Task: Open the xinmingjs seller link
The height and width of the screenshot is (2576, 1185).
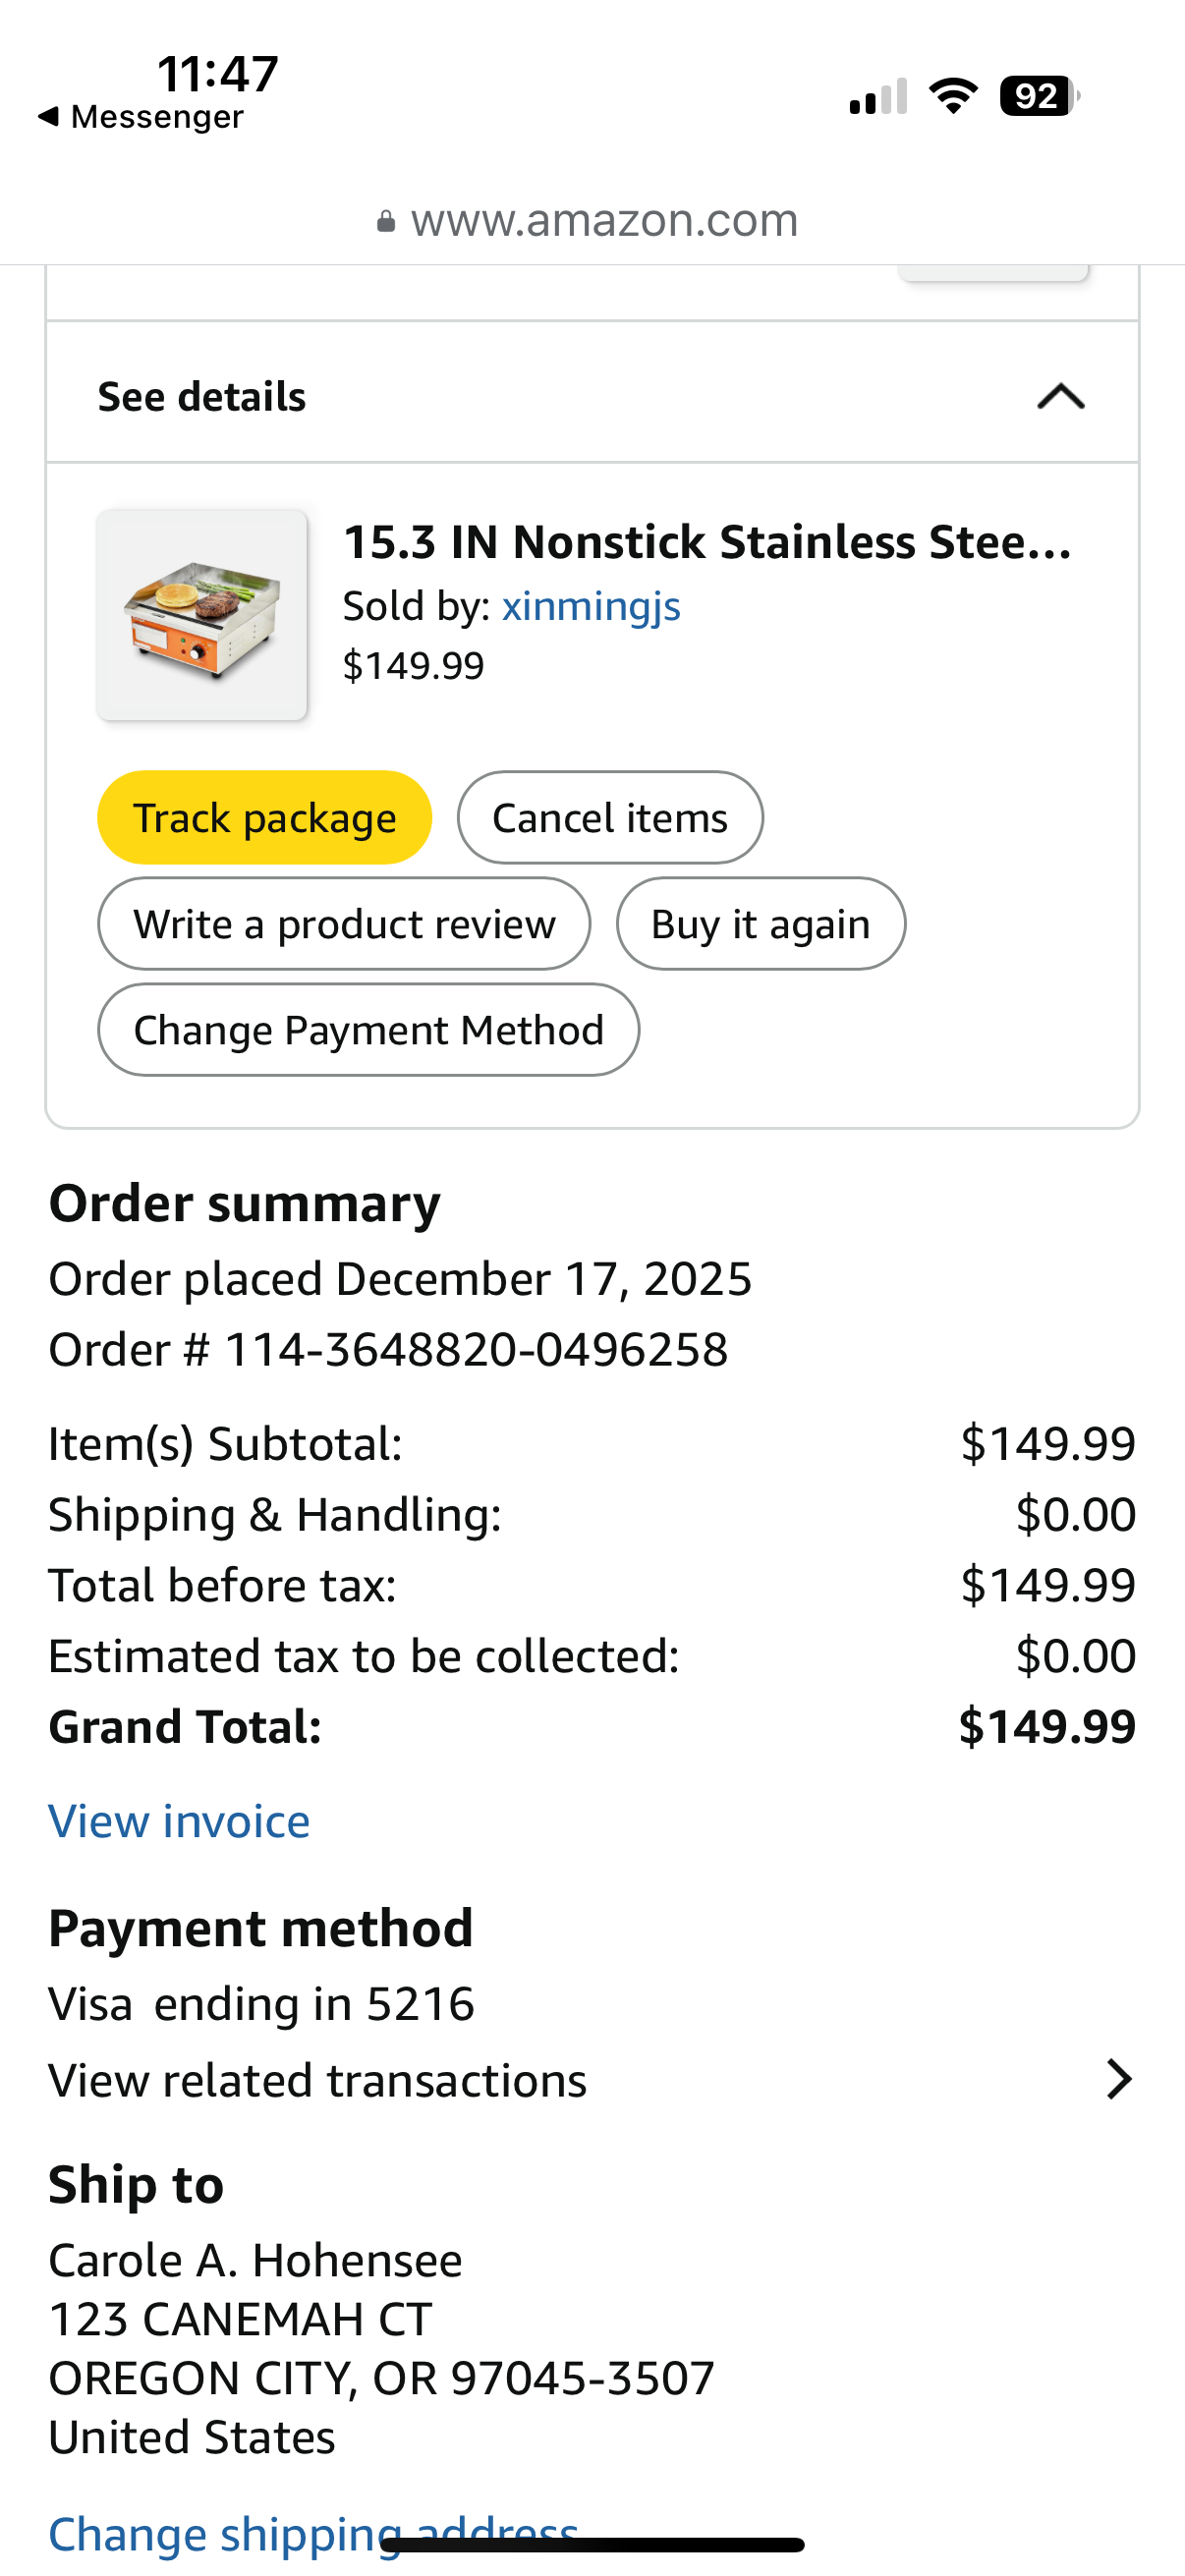Action: 591,606
